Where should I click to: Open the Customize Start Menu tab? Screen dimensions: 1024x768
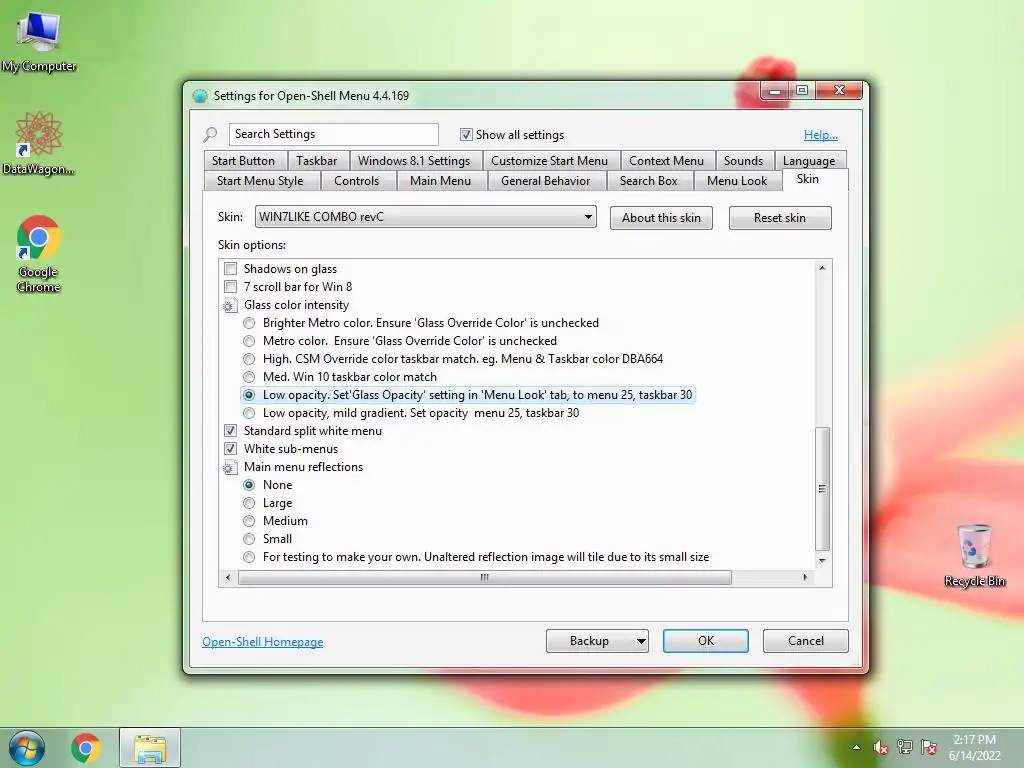point(549,161)
